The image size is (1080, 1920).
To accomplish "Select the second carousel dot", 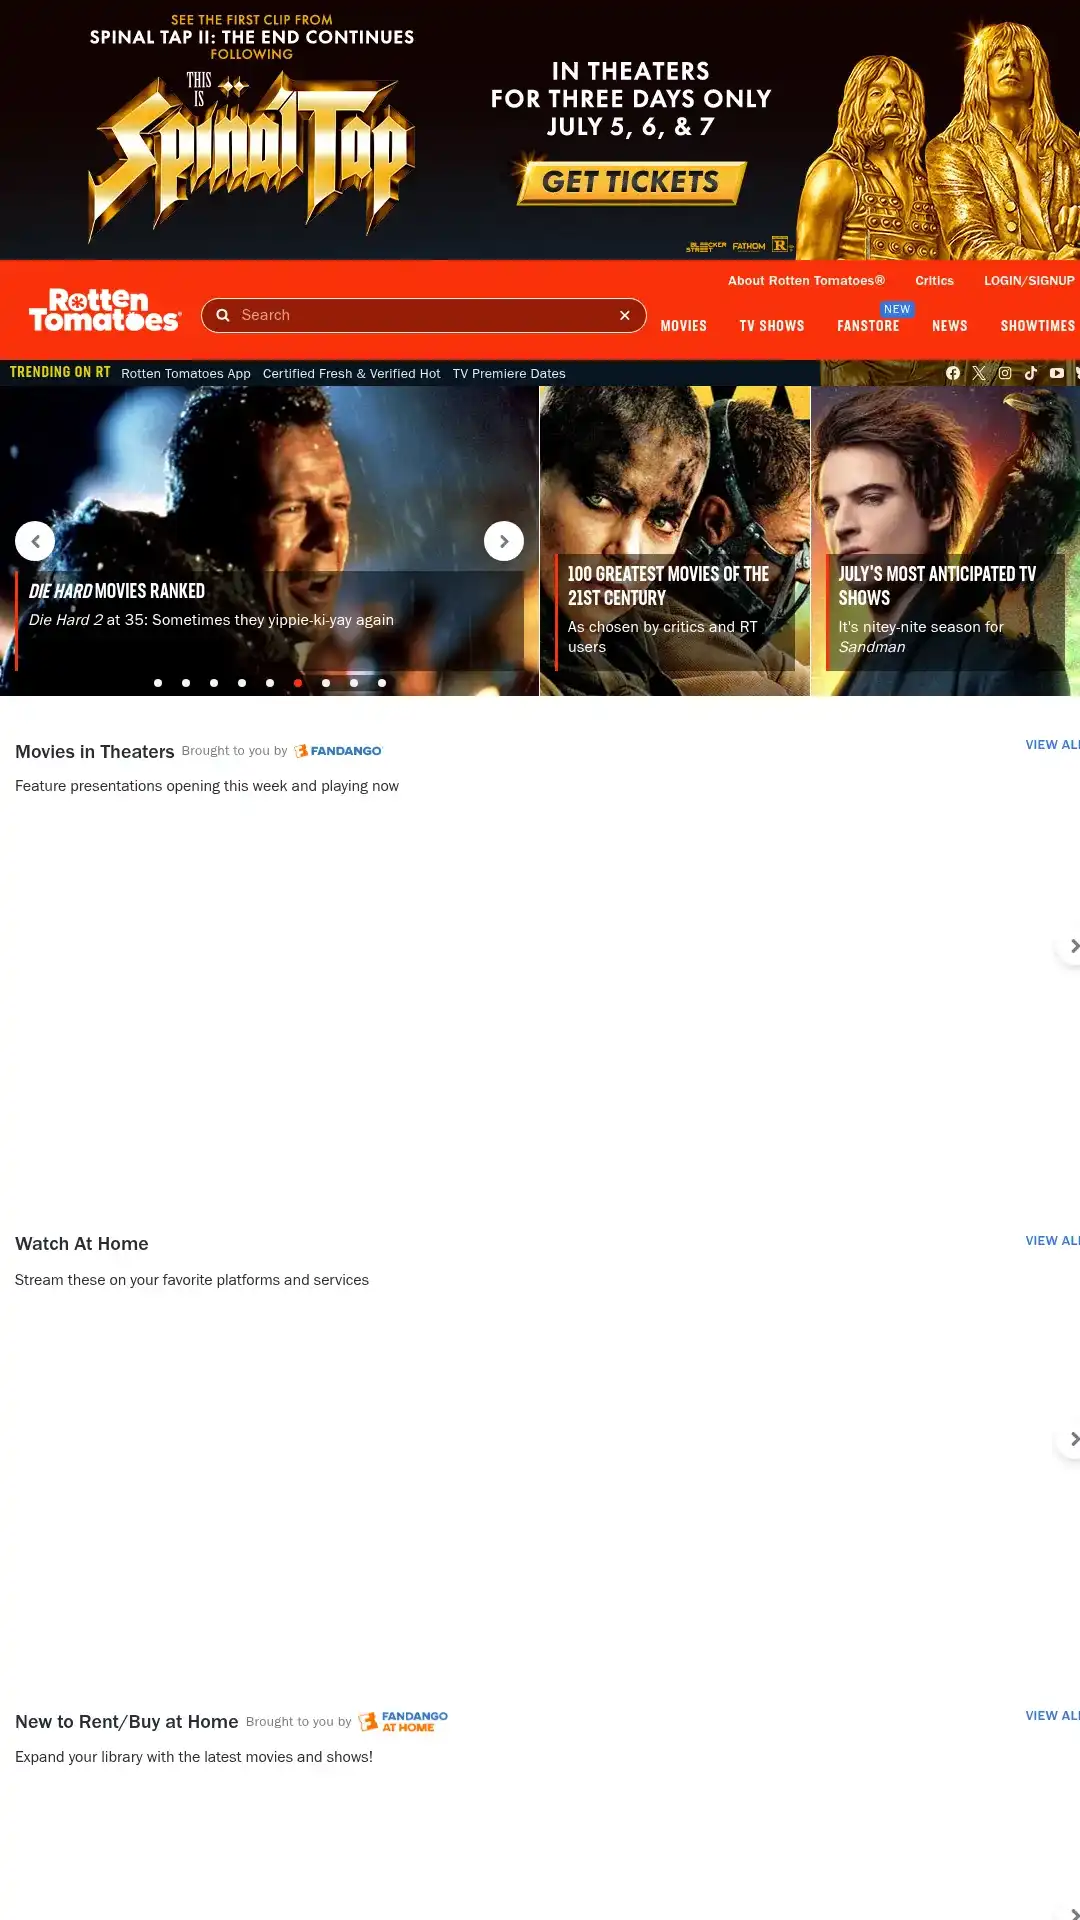I will click(186, 683).
